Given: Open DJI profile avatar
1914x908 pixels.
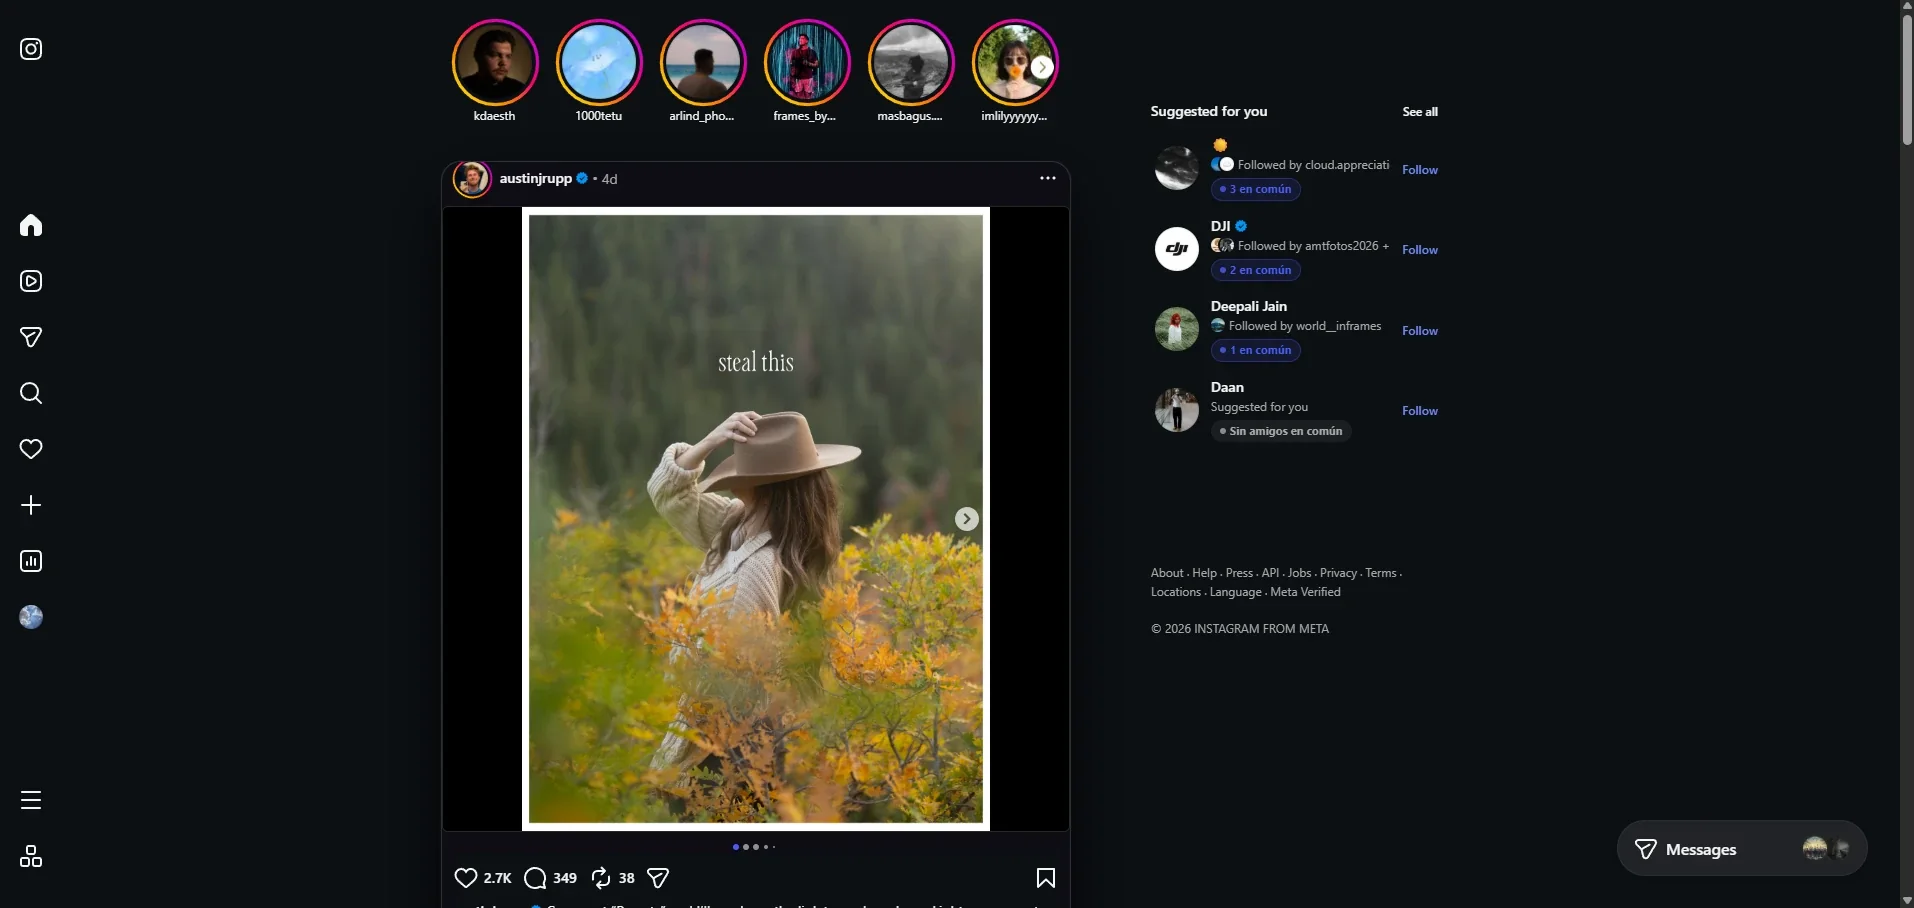Looking at the screenshot, I should 1177,249.
